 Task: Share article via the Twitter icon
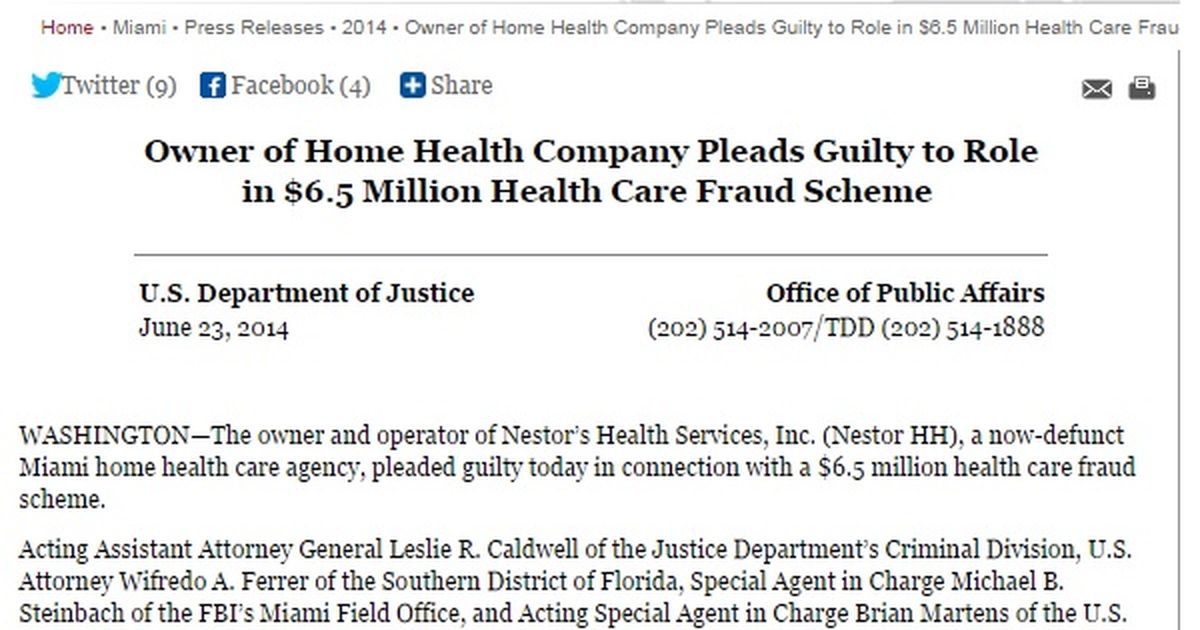[46, 85]
